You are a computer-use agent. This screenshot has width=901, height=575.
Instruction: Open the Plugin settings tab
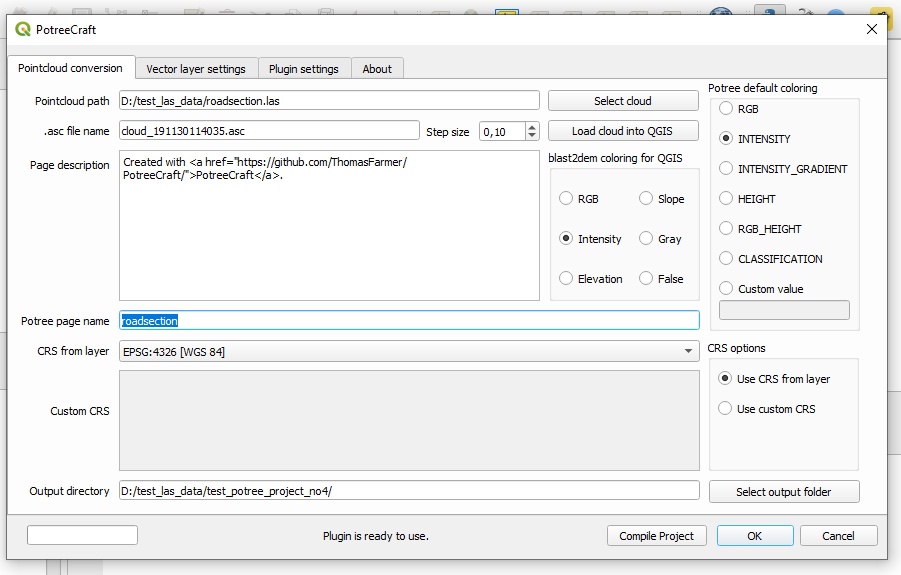point(304,69)
